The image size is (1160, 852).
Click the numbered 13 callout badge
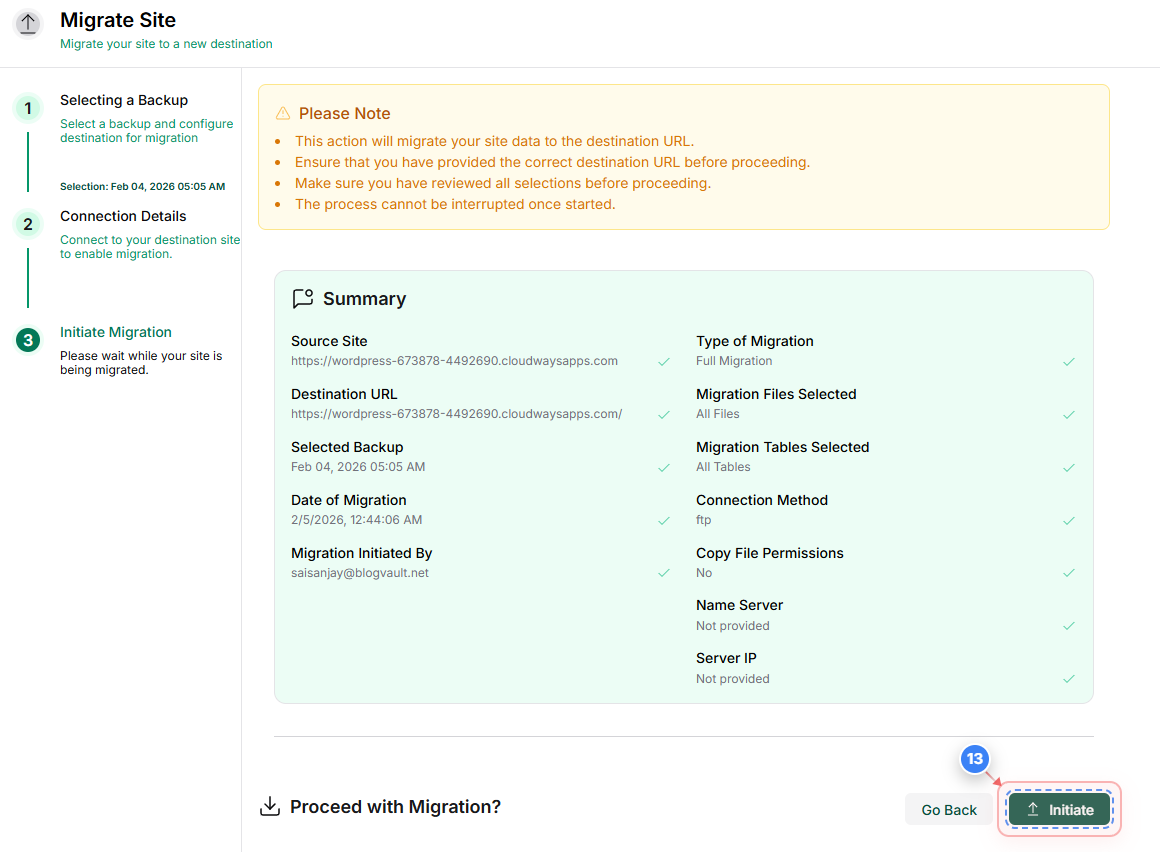(x=975, y=759)
